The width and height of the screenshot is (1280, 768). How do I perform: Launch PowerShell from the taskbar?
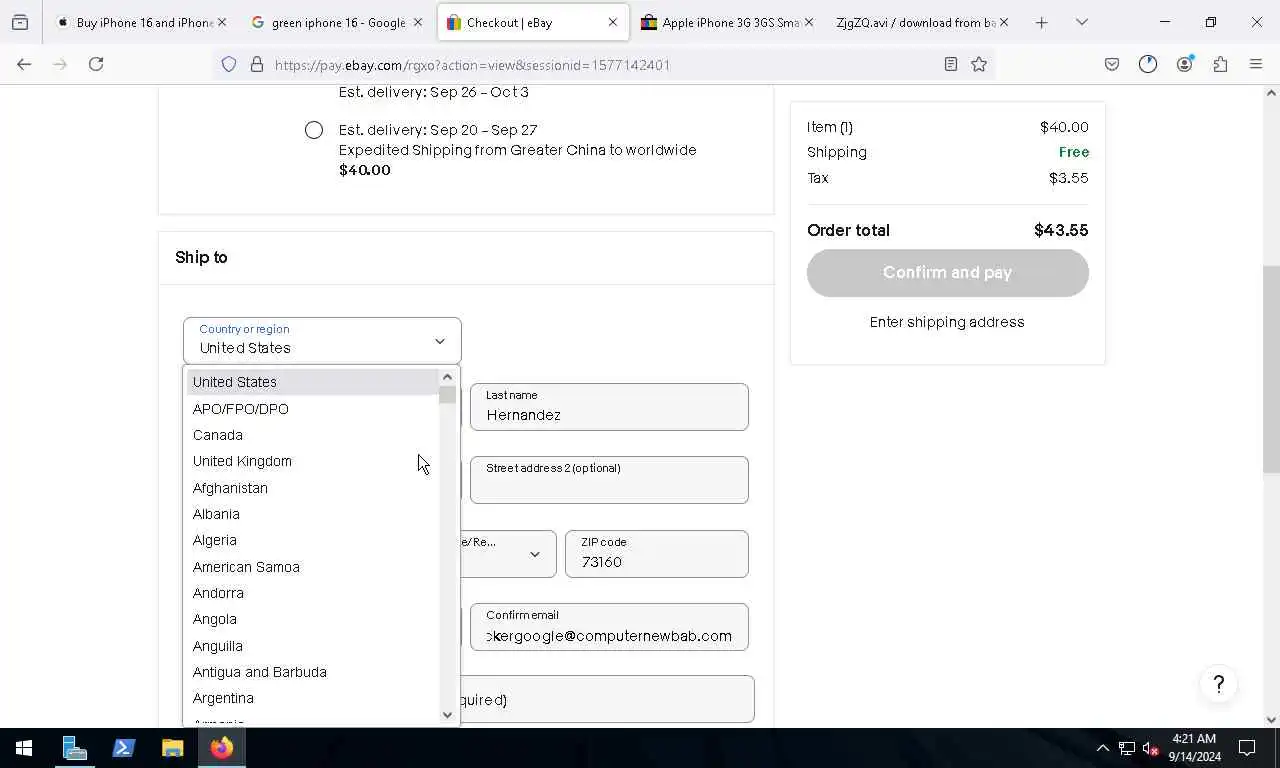point(124,748)
